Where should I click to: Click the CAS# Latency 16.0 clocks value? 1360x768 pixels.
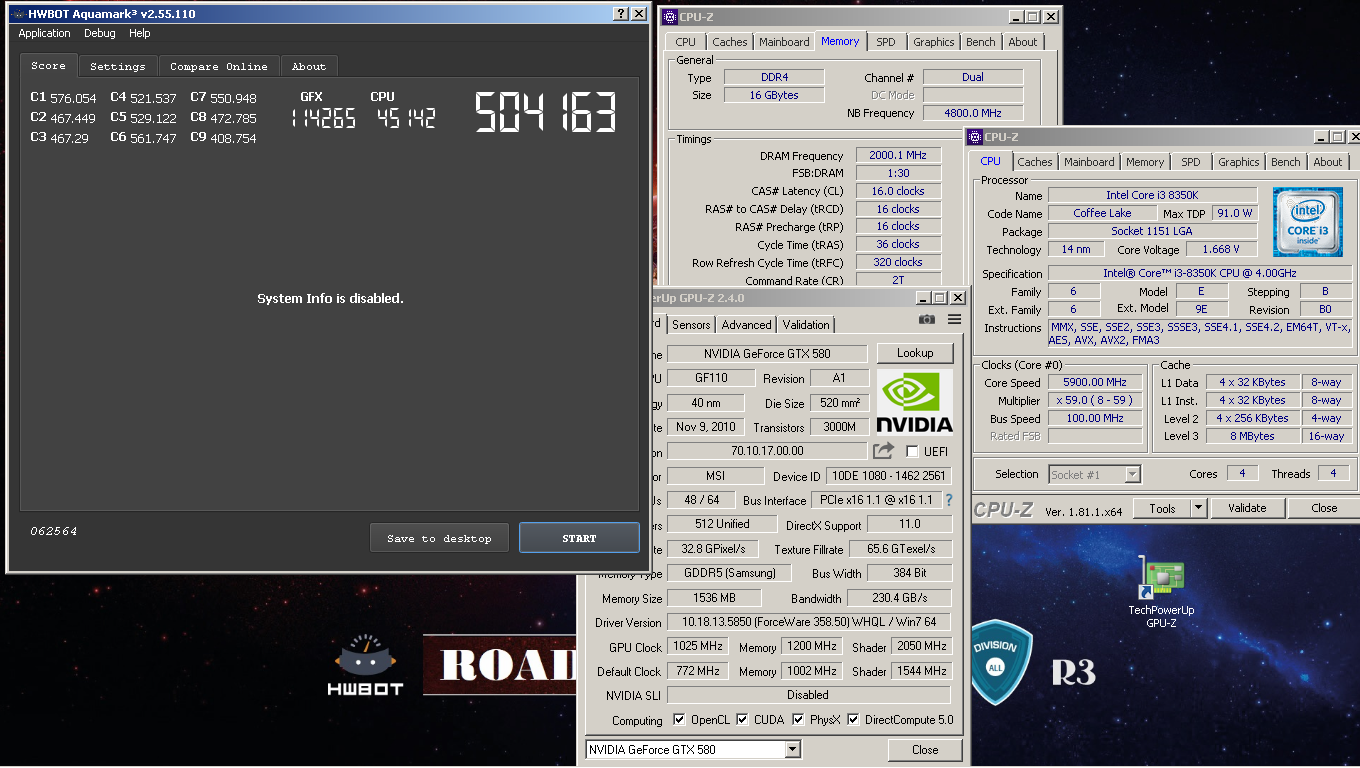898,191
